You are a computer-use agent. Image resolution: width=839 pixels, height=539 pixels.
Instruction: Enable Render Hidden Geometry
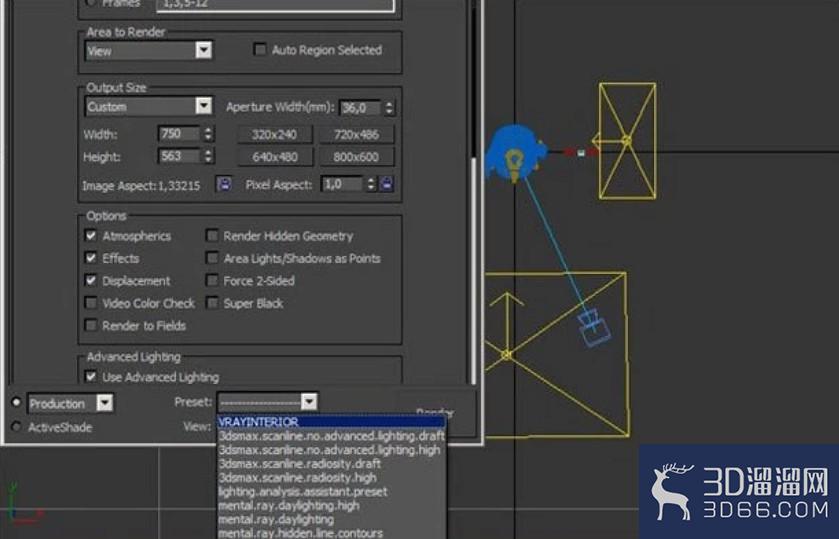click(212, 236)
